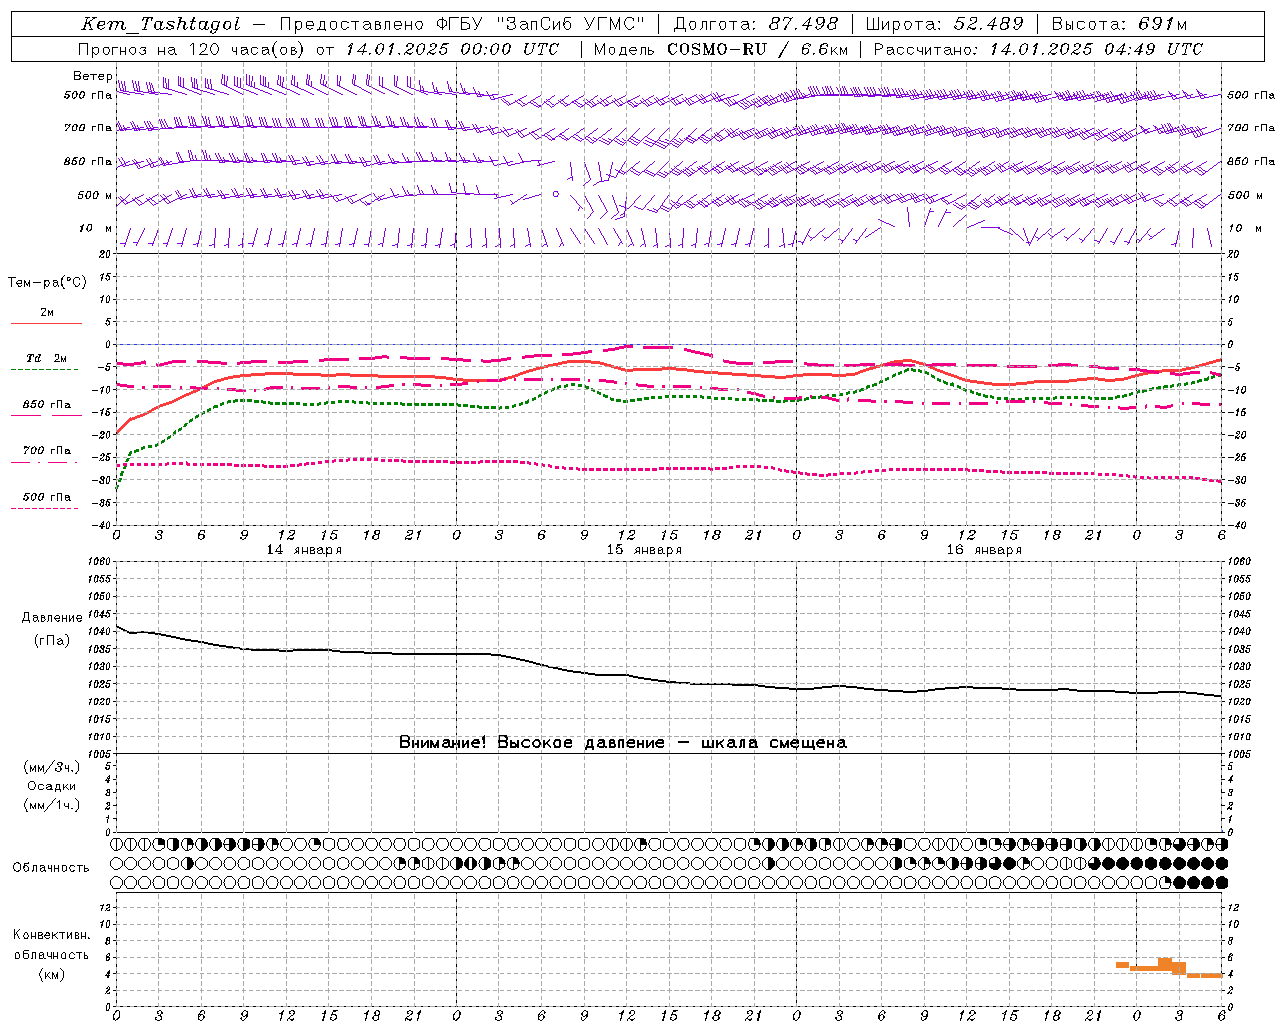Click the date label 15 января

pos(644,550)
